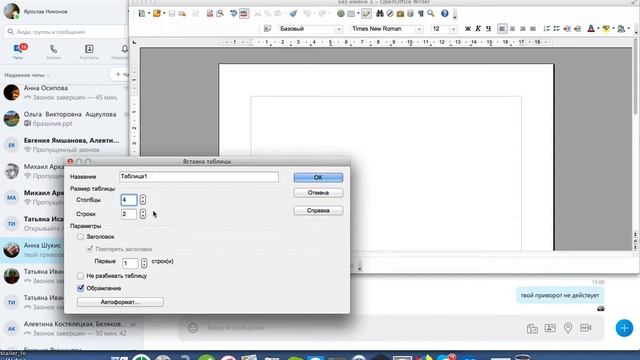The height and width of the screenshot is (360, 640).
Task: Expand the Insert Table dropdown arrow
Action: pos(358,13)
